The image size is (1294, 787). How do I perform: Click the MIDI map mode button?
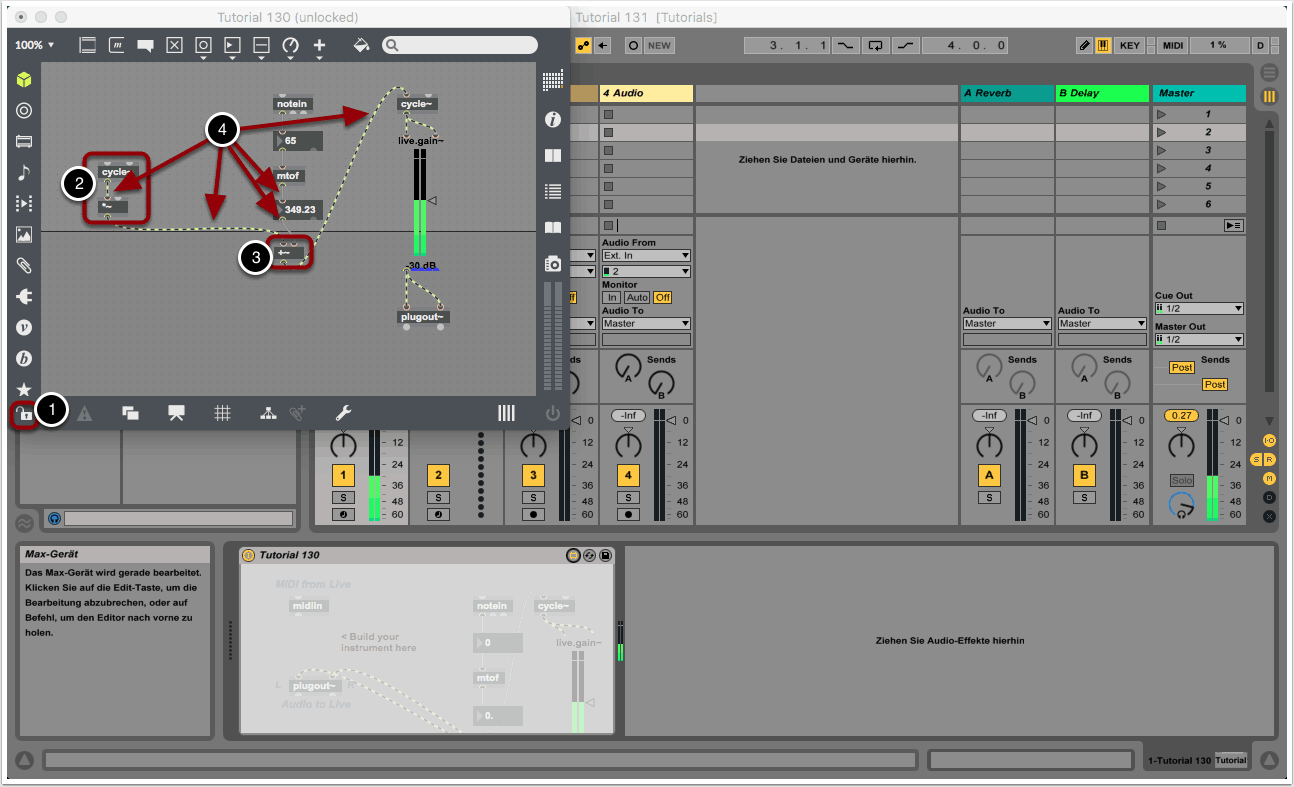pyautogui.click(x=1173, y=46)
